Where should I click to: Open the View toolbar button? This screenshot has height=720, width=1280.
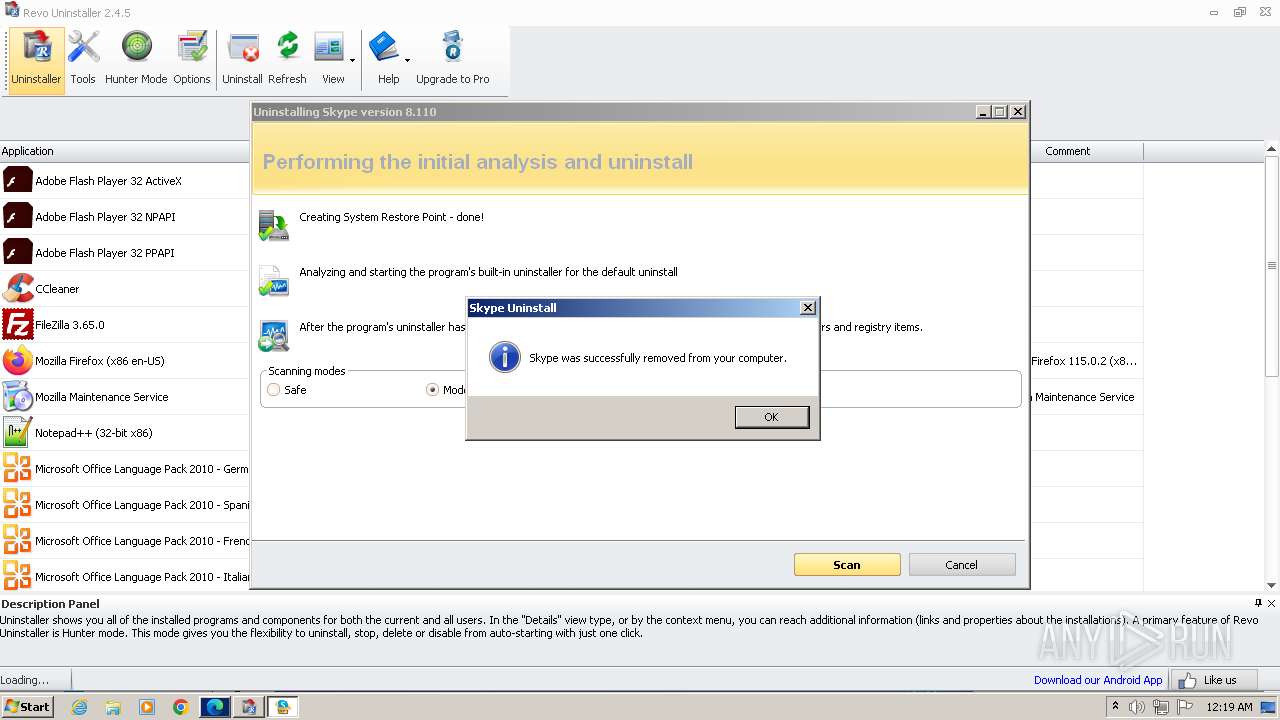pyautogui.click(x=330, y=60)
